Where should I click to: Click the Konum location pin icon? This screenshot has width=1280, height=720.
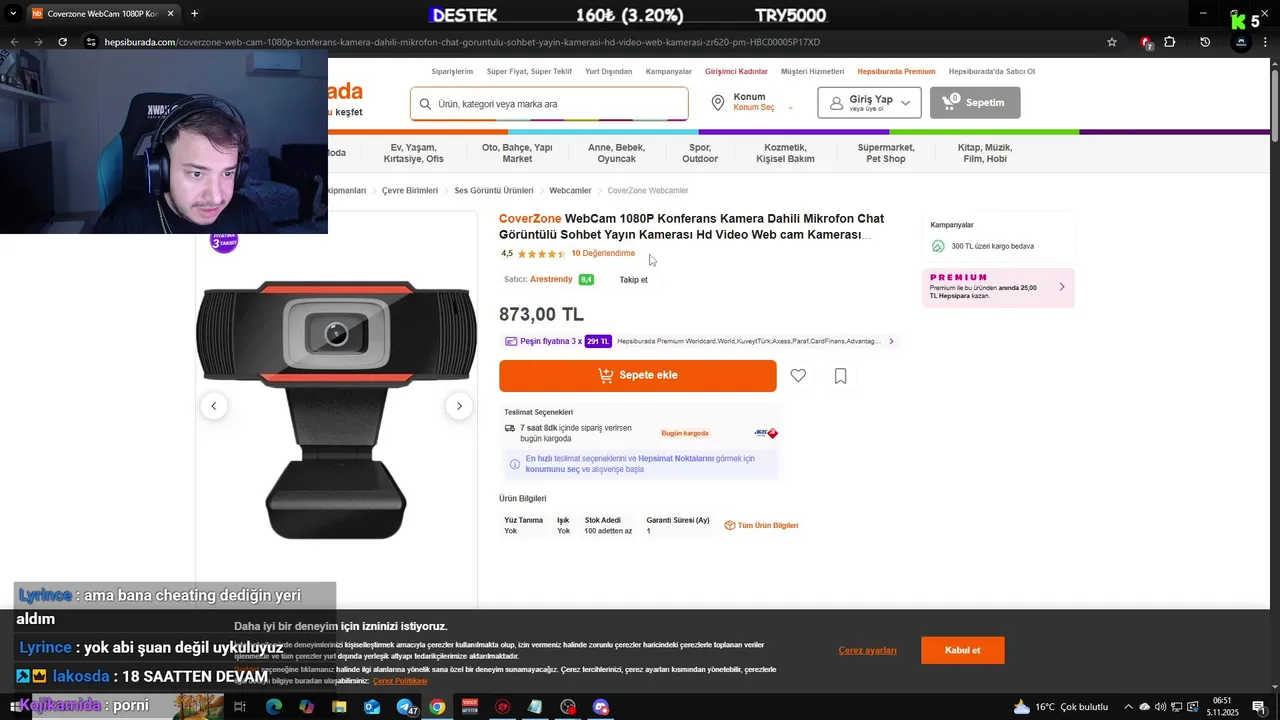[x=718, y=103]
